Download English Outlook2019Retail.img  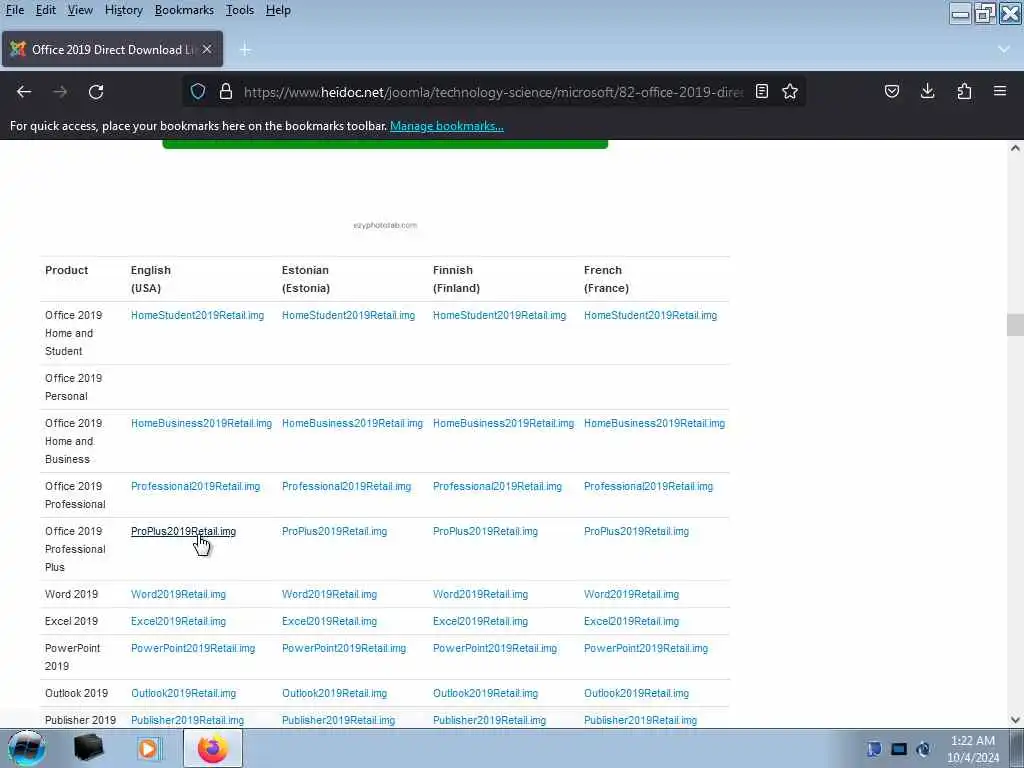tap(184, 694)
